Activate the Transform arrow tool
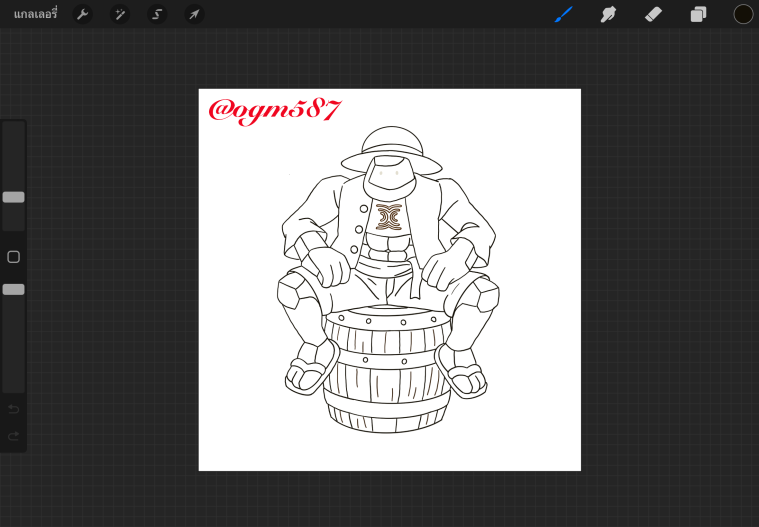Image resolution: width=759 pixels, height=527 pixels. coord(194,14)
